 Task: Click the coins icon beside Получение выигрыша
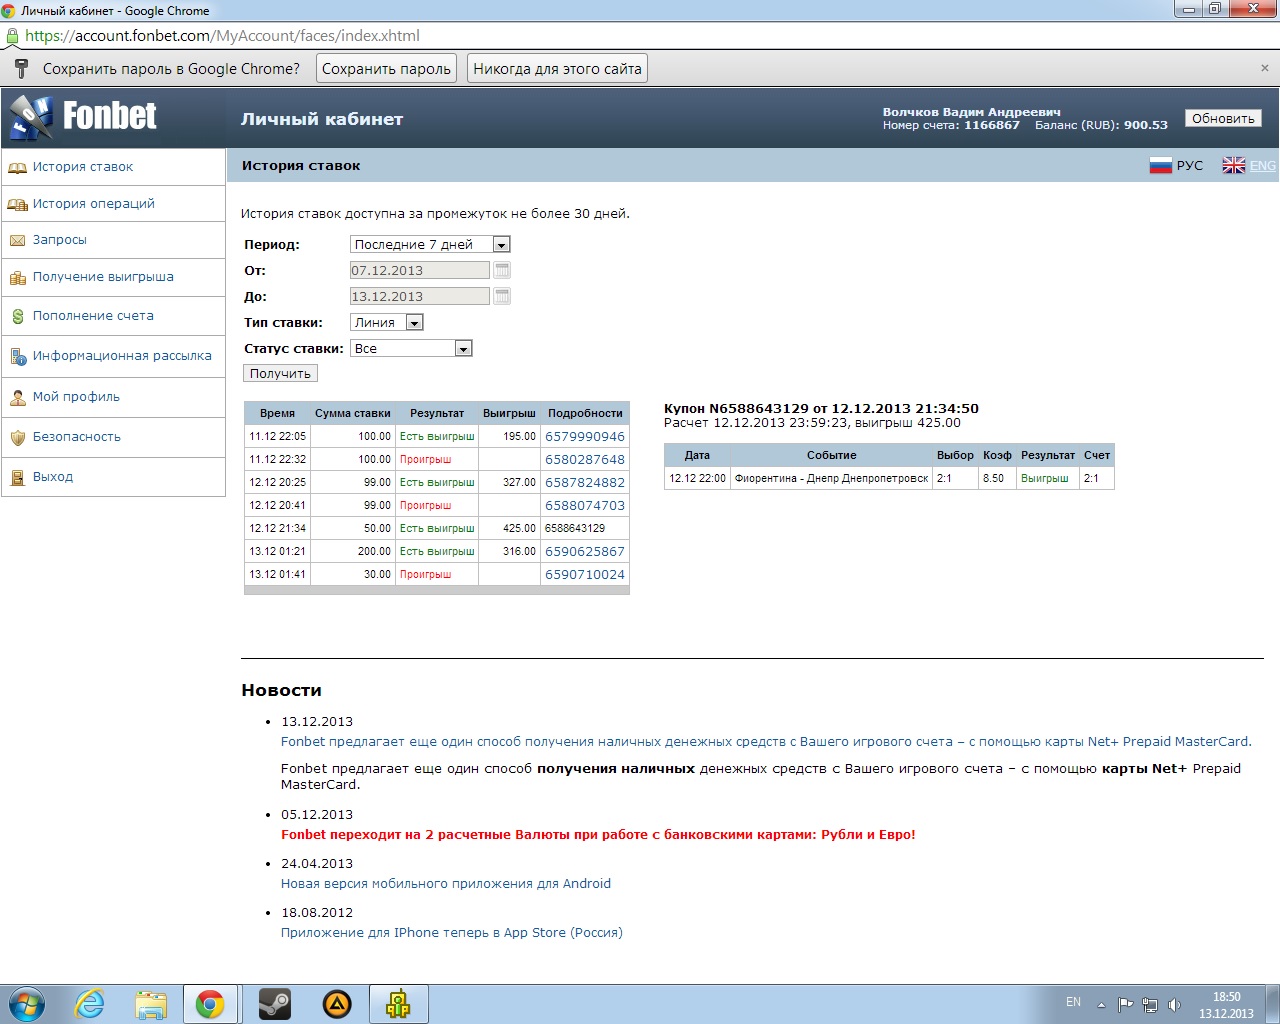click(x=17, y=278)
